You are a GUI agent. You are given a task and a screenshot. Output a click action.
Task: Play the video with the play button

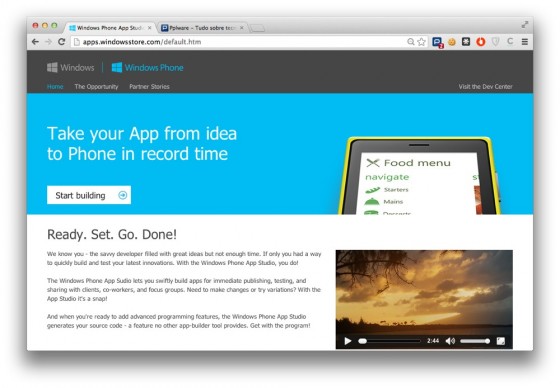[348, 341]
